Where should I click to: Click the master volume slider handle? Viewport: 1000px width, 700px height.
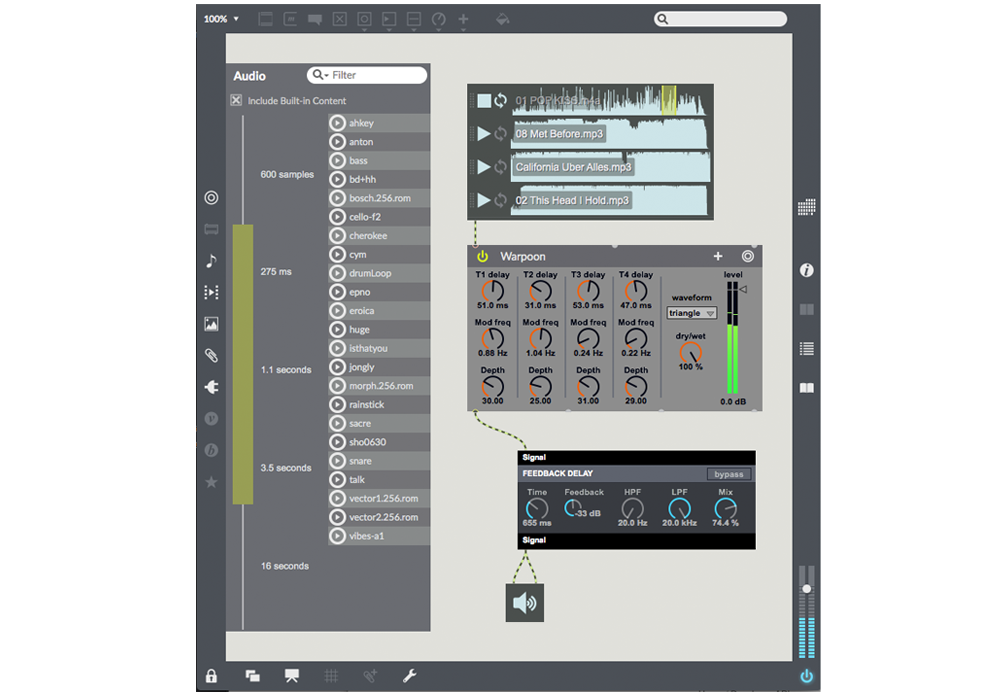[x=807, y=589]
